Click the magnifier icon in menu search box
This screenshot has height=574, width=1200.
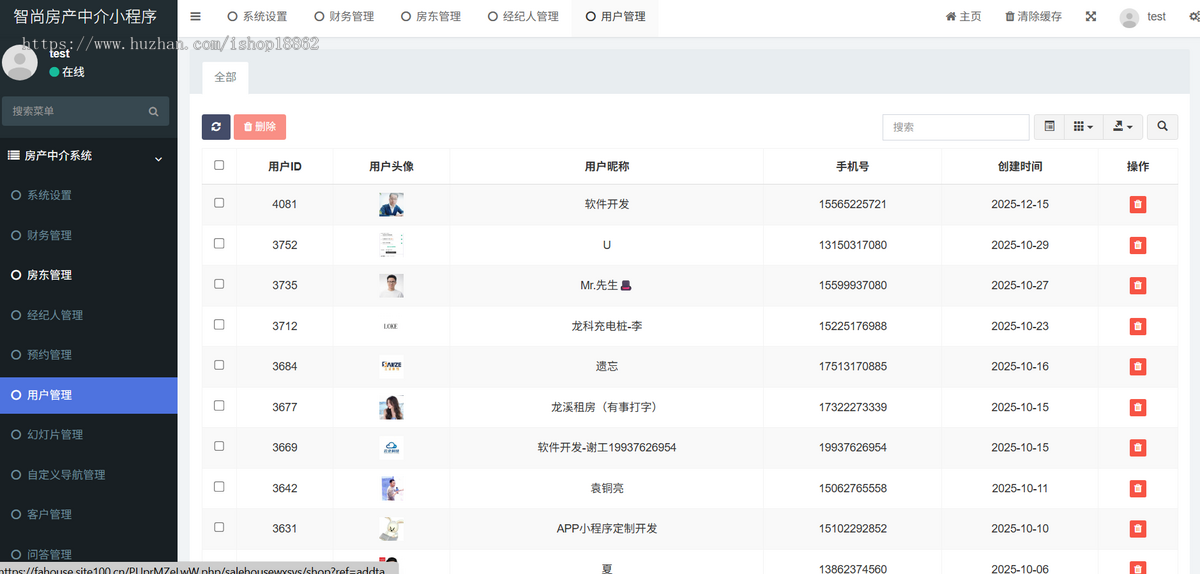click(x=153, y=112)
